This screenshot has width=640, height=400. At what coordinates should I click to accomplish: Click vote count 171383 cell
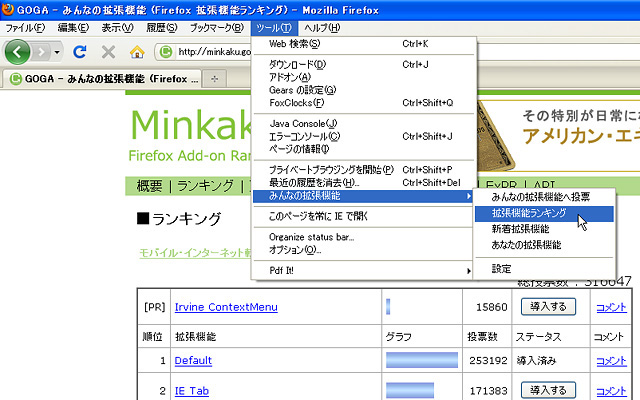click(x=488, y=391)
